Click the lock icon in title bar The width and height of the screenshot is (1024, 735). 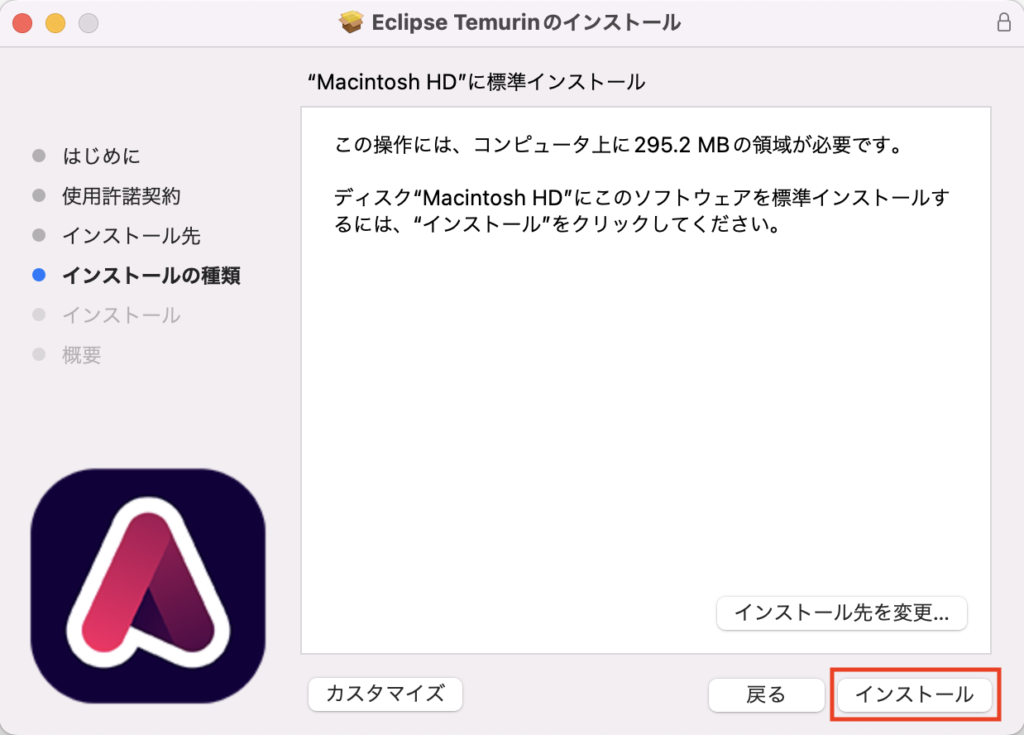tap(1004, 22)
